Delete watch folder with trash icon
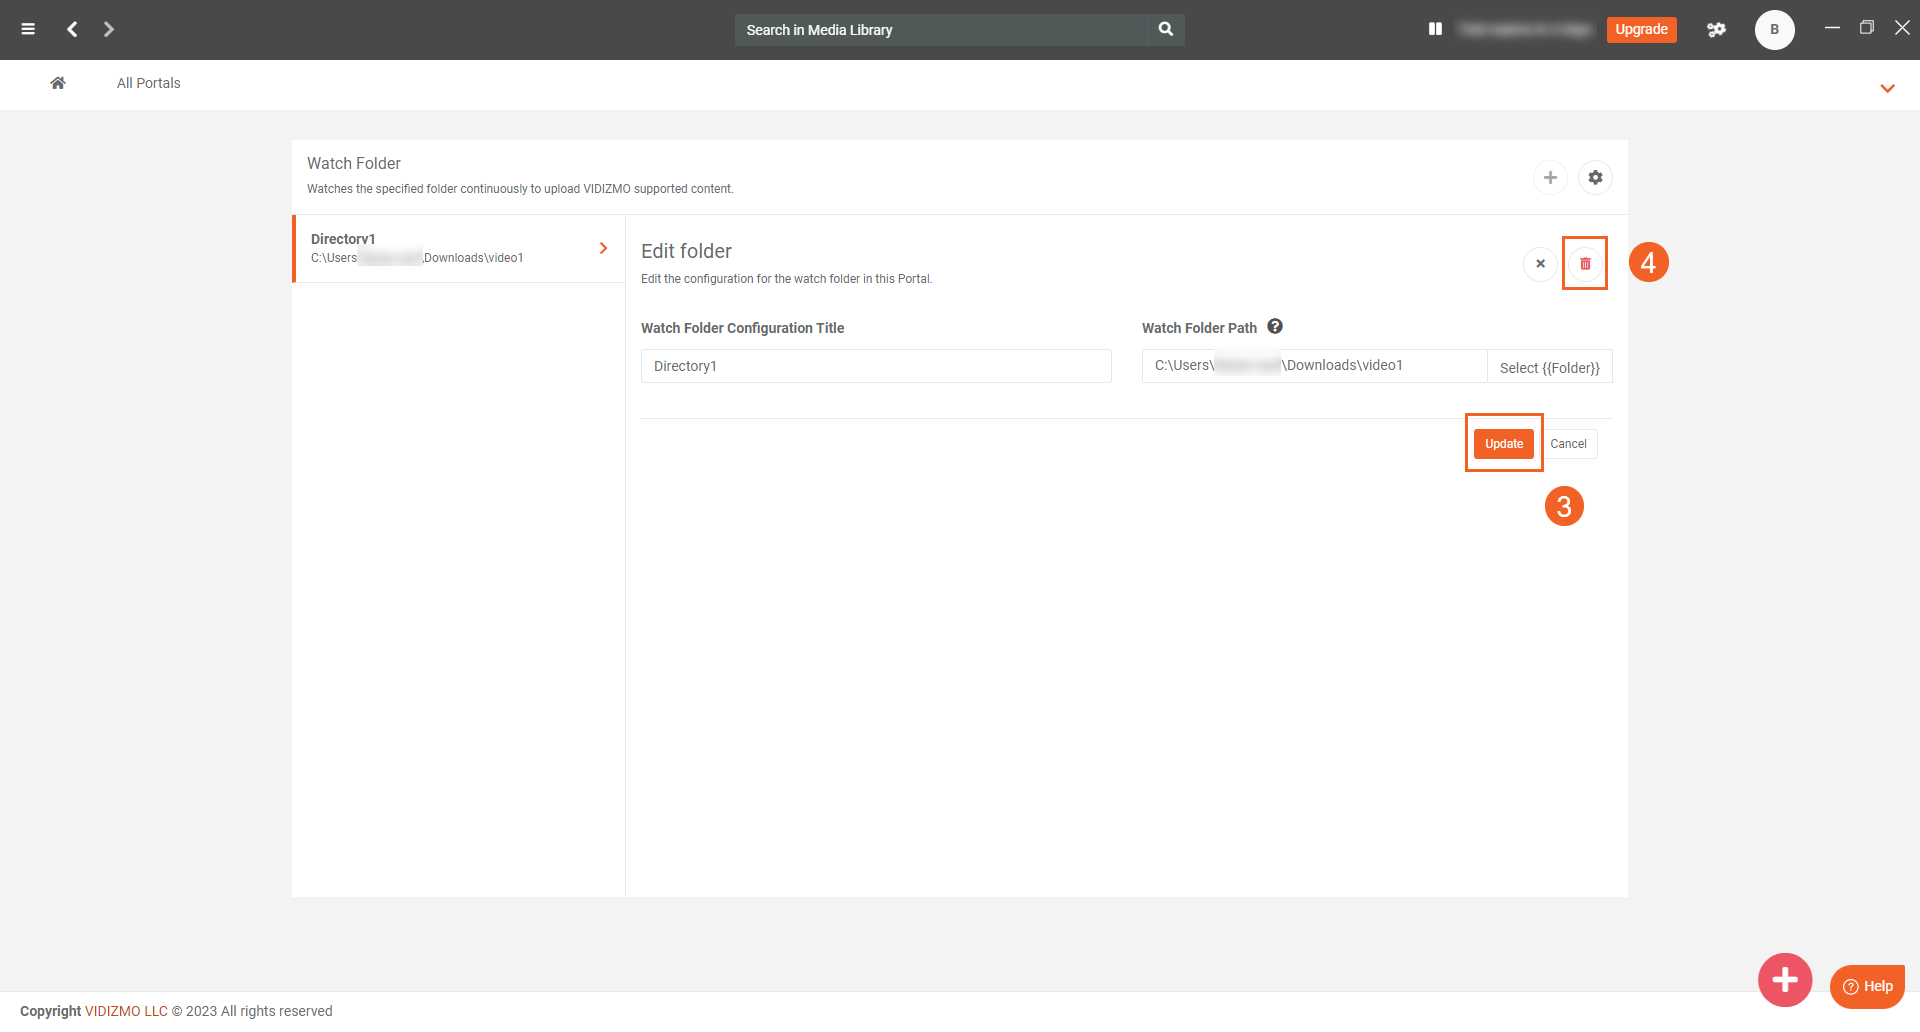1920x1032 pixels. (x=1585, y=264)
